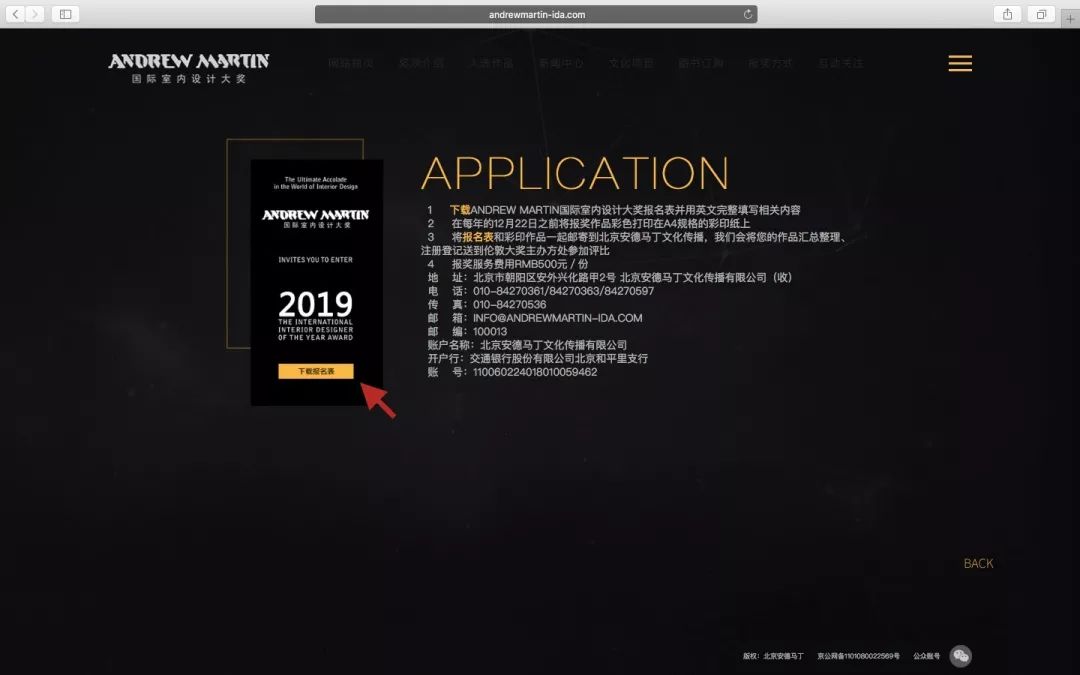This screenshot has width=1080, height=675.
Task: Click the 京公网备 registration number in footer
Action: coord(858,656)
